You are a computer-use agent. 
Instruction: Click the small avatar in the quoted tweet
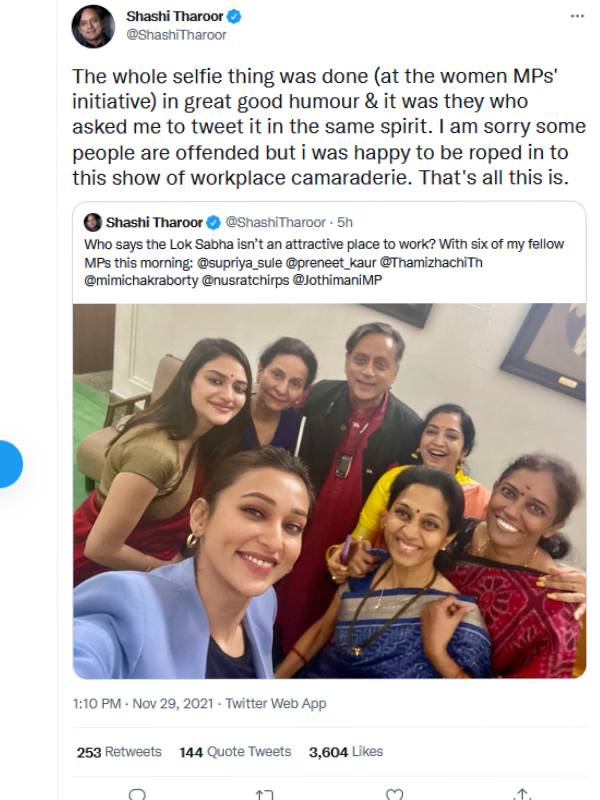pyautogui.click(x=93, y=222)
